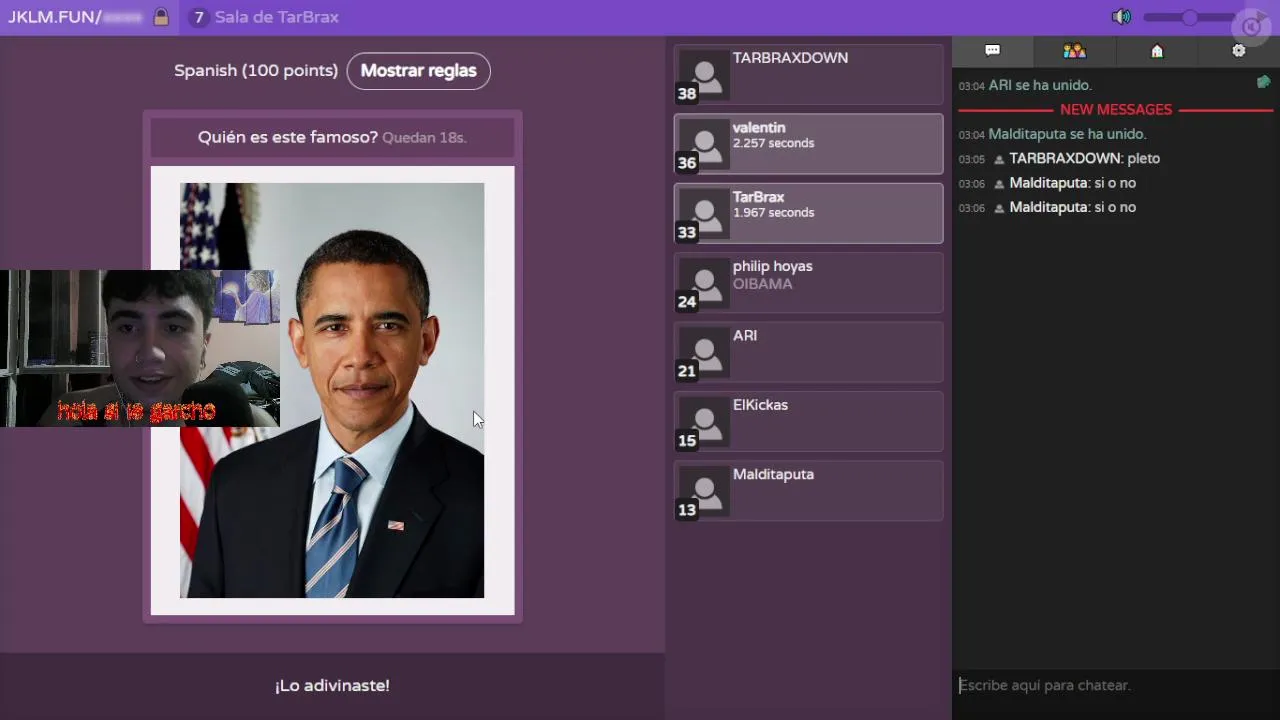This screenshot has width=1280, height=720.
Task: Open the chat tab icon
Action: pyautogui.click(x=992, y=51)
